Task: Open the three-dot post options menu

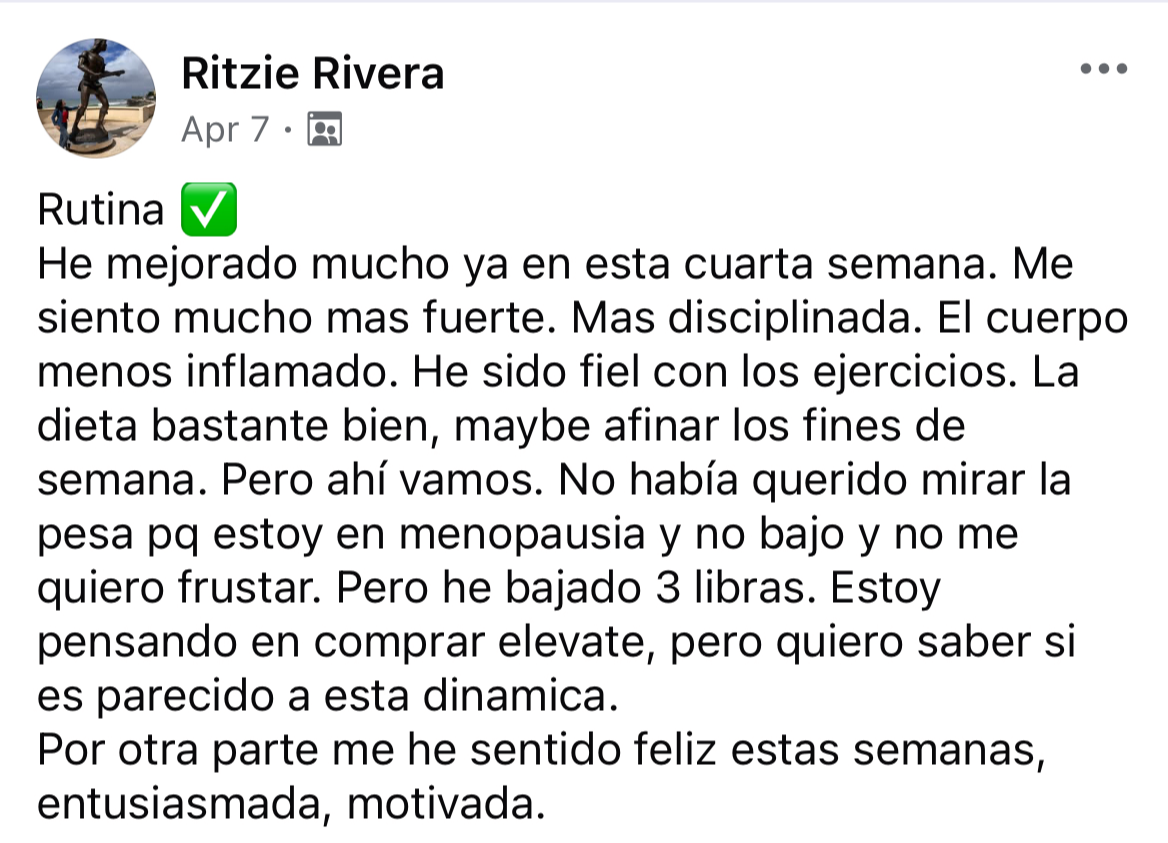Action: [1104, 69]
